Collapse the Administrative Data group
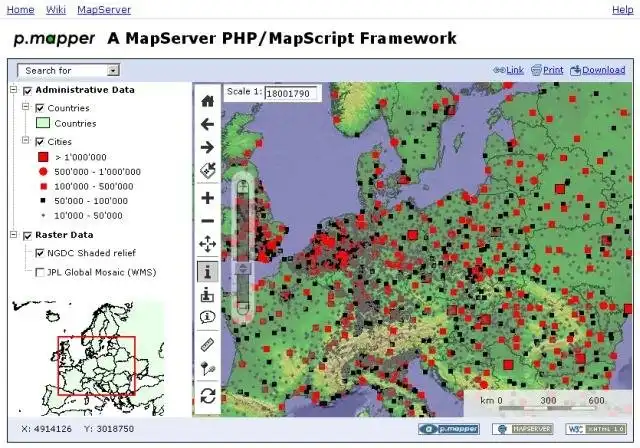The image size is (640, 448). pos(13,89)
